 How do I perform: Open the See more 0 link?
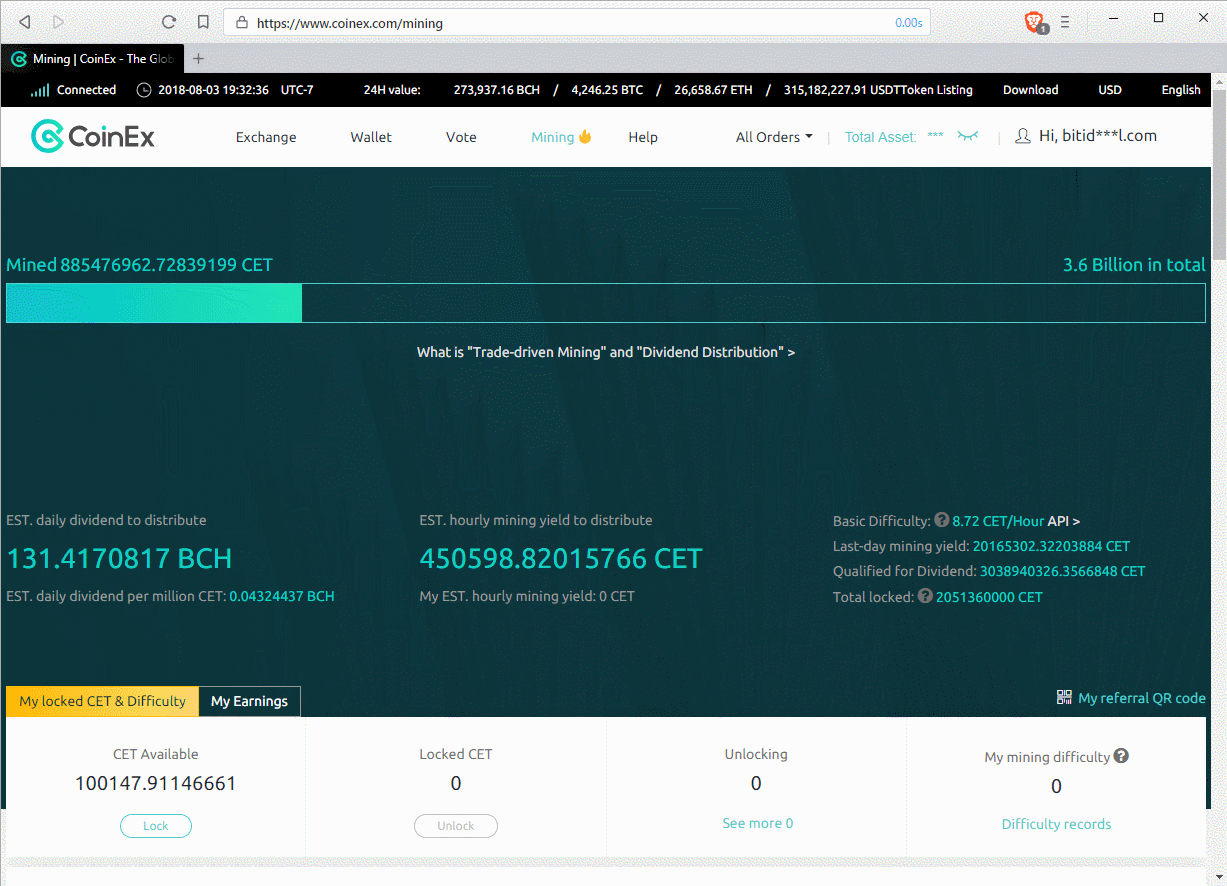click(757, 823)
